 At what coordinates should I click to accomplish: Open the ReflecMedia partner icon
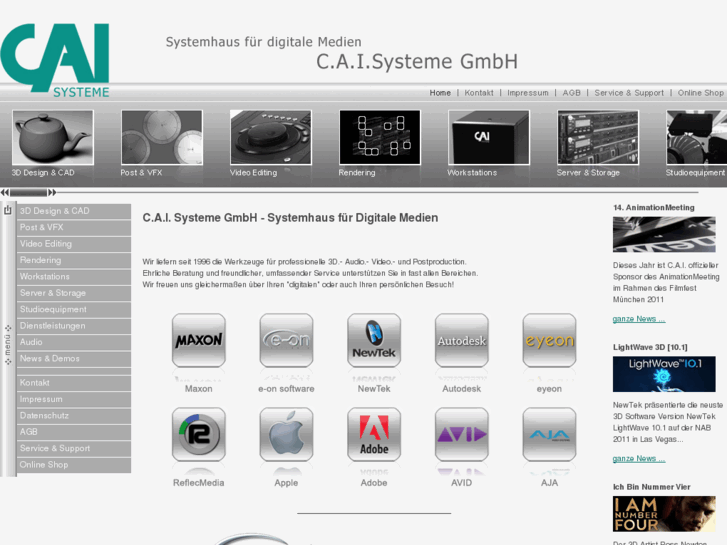[198, 435]
